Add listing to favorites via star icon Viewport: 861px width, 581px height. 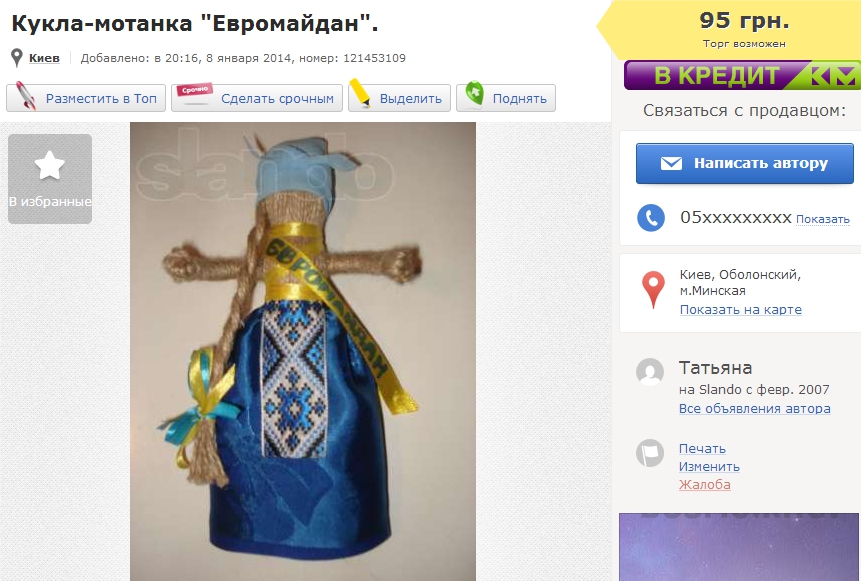49,165
